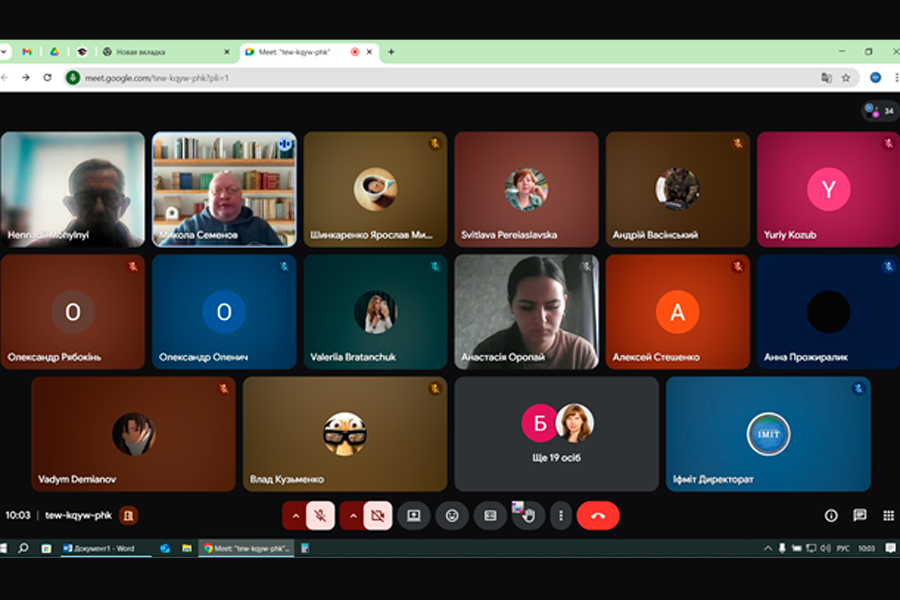900x600 pixels.
Task: Select Valeriia Bratanchuk participant tile
Action: pyautogui.click(x=375, y=312)
